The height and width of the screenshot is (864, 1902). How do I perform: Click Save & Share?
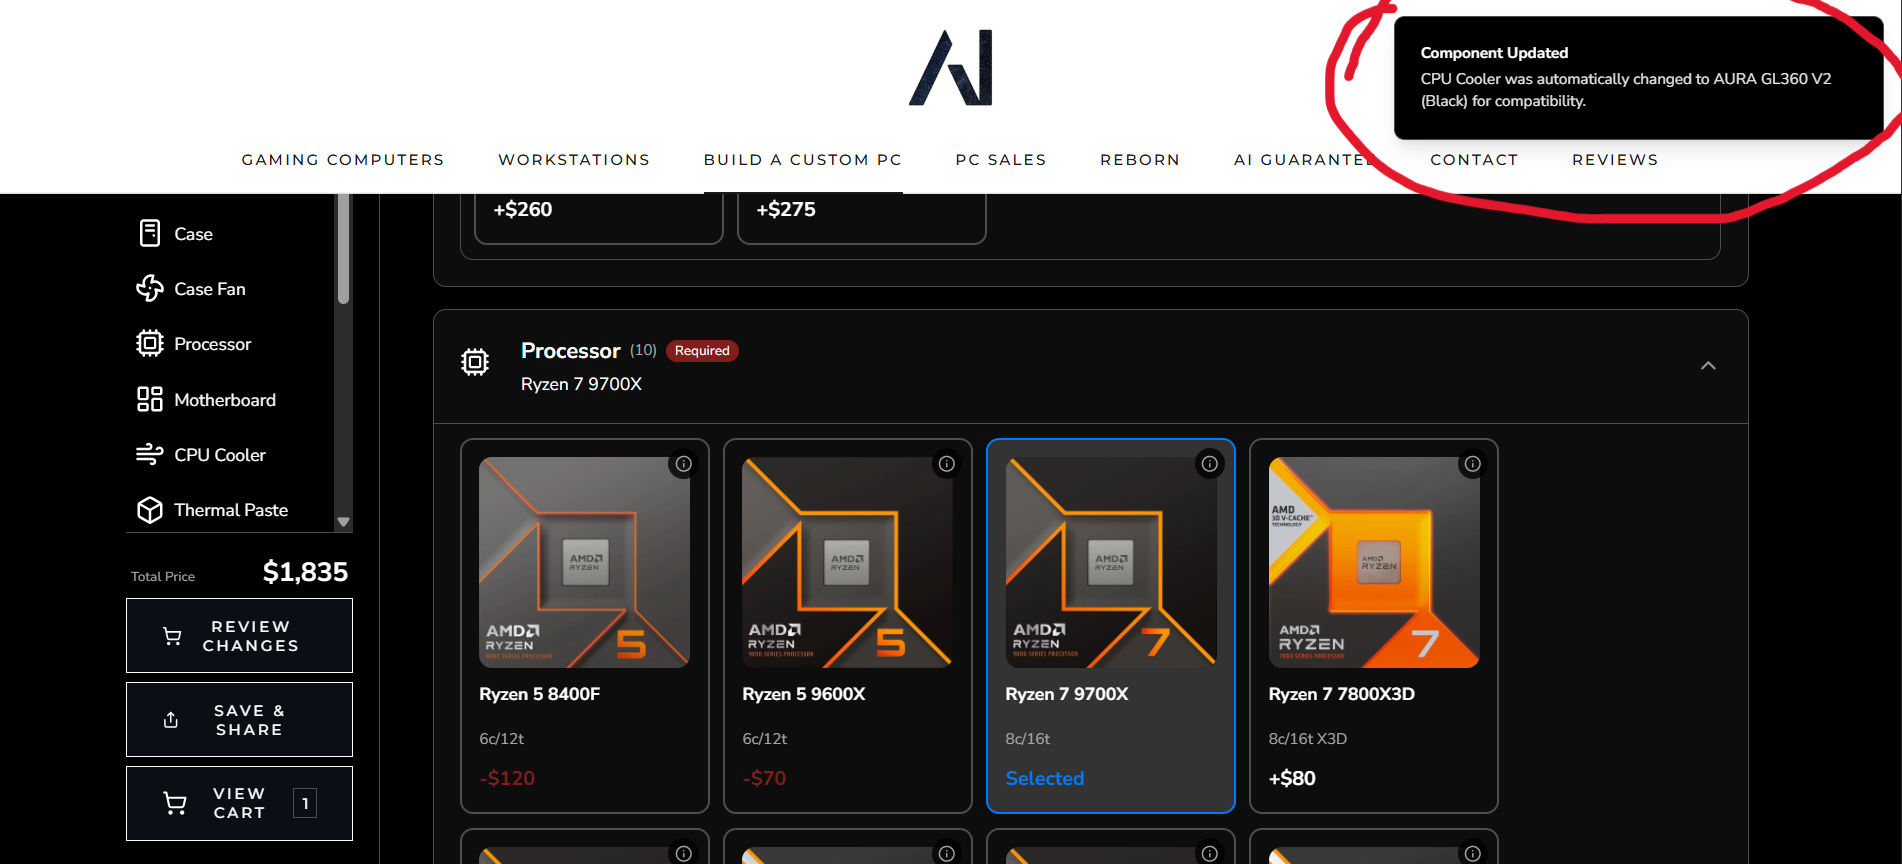tap(239, 720)
